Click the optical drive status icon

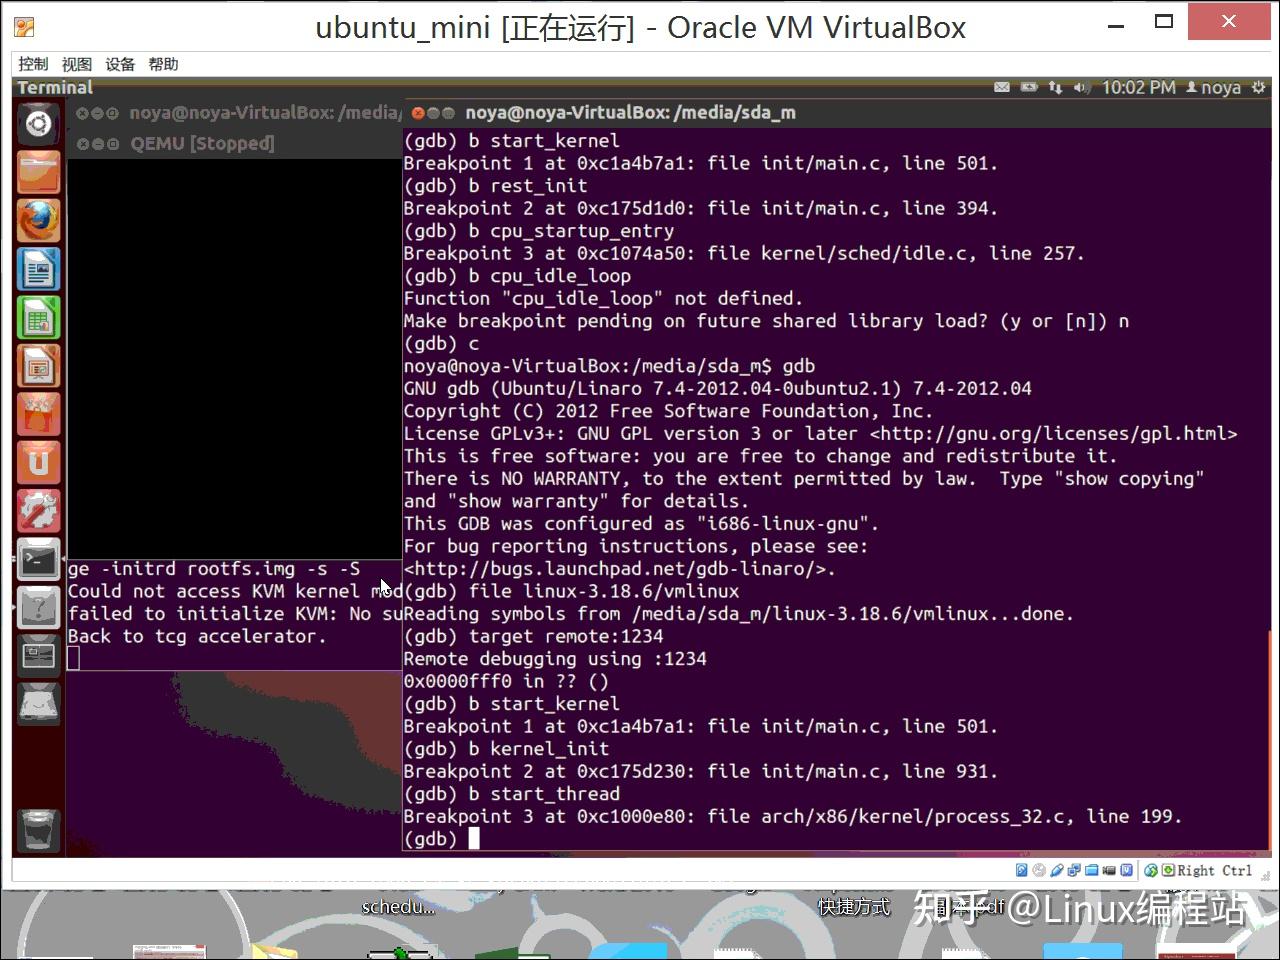(x=1039, y=870)
